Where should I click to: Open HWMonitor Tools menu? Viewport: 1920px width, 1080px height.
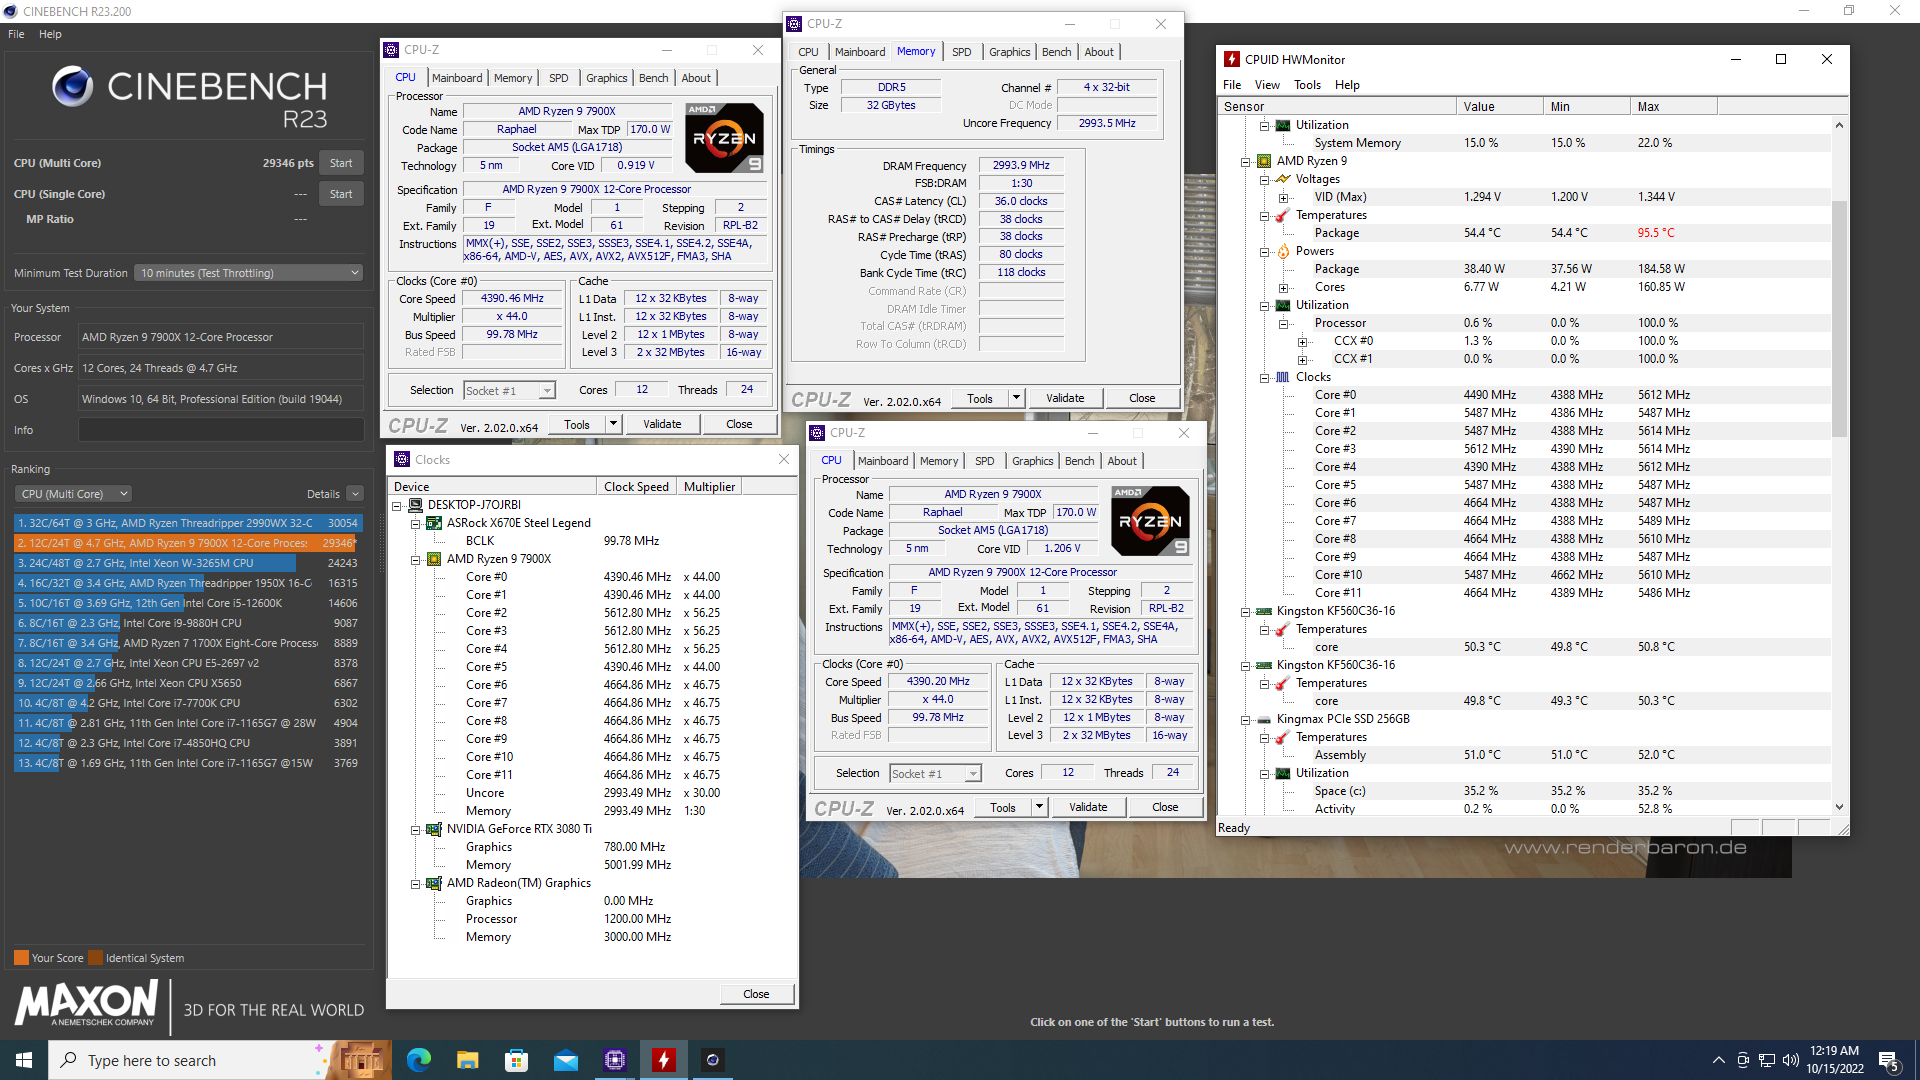click(x=1307, y=85)
